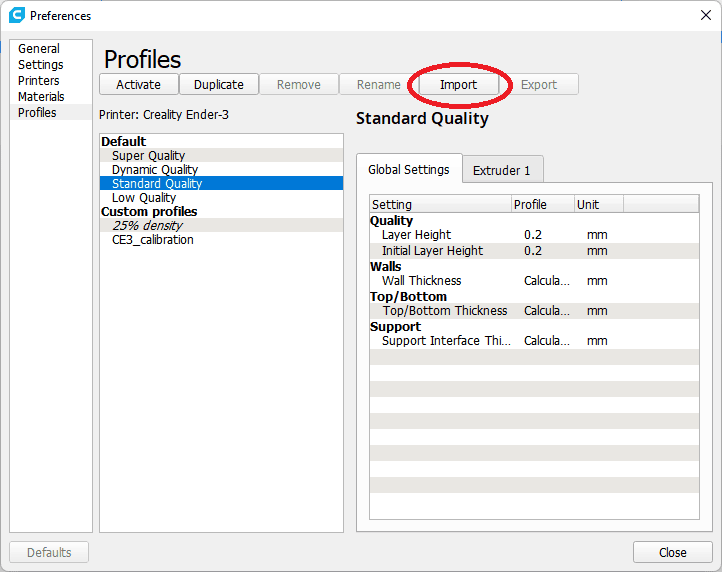This screenshot has width=722, height=572.
Task: Click the Printer: Creality Ender-3 label
Action: (164, 115)
